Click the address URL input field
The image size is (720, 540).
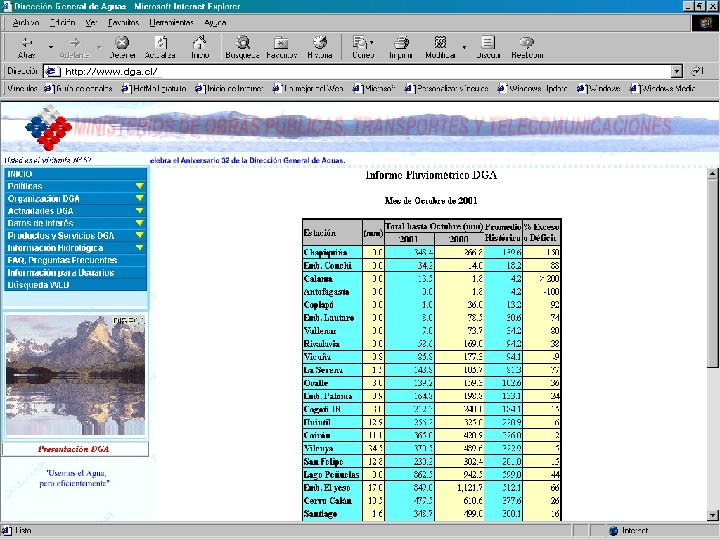point(365,71)
